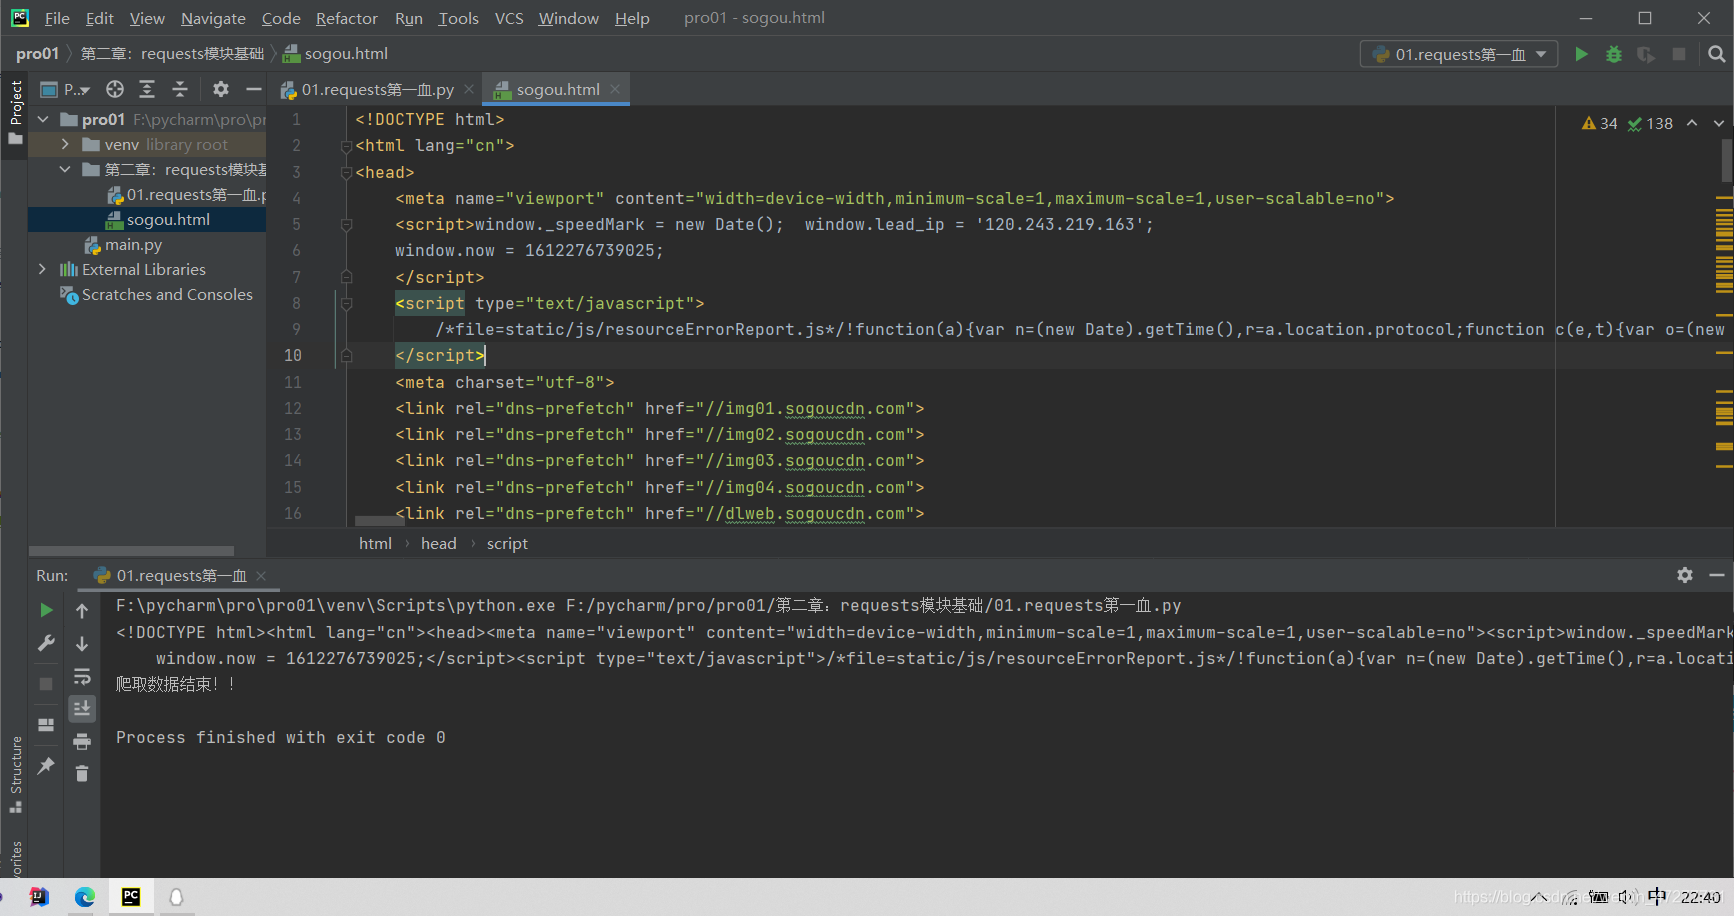Collapse the pro01 project root node
This screenshot has height=916, width=1734.
43,119
